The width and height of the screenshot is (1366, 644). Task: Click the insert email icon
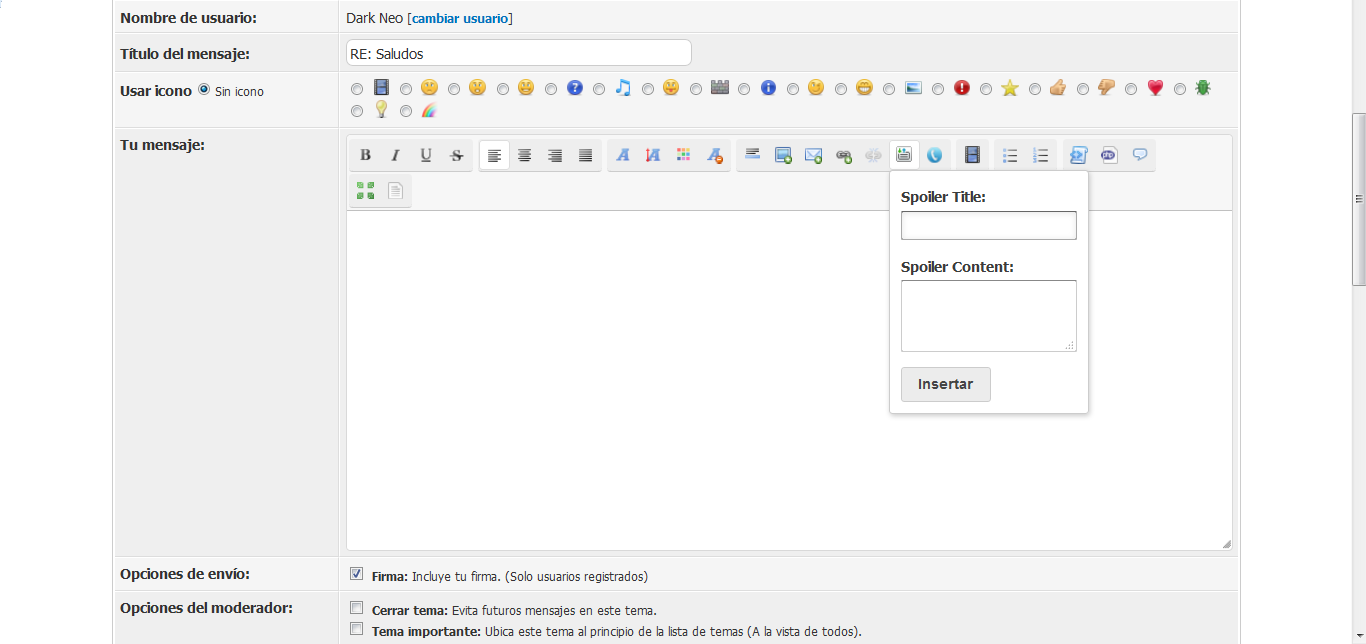click(813, 155)
